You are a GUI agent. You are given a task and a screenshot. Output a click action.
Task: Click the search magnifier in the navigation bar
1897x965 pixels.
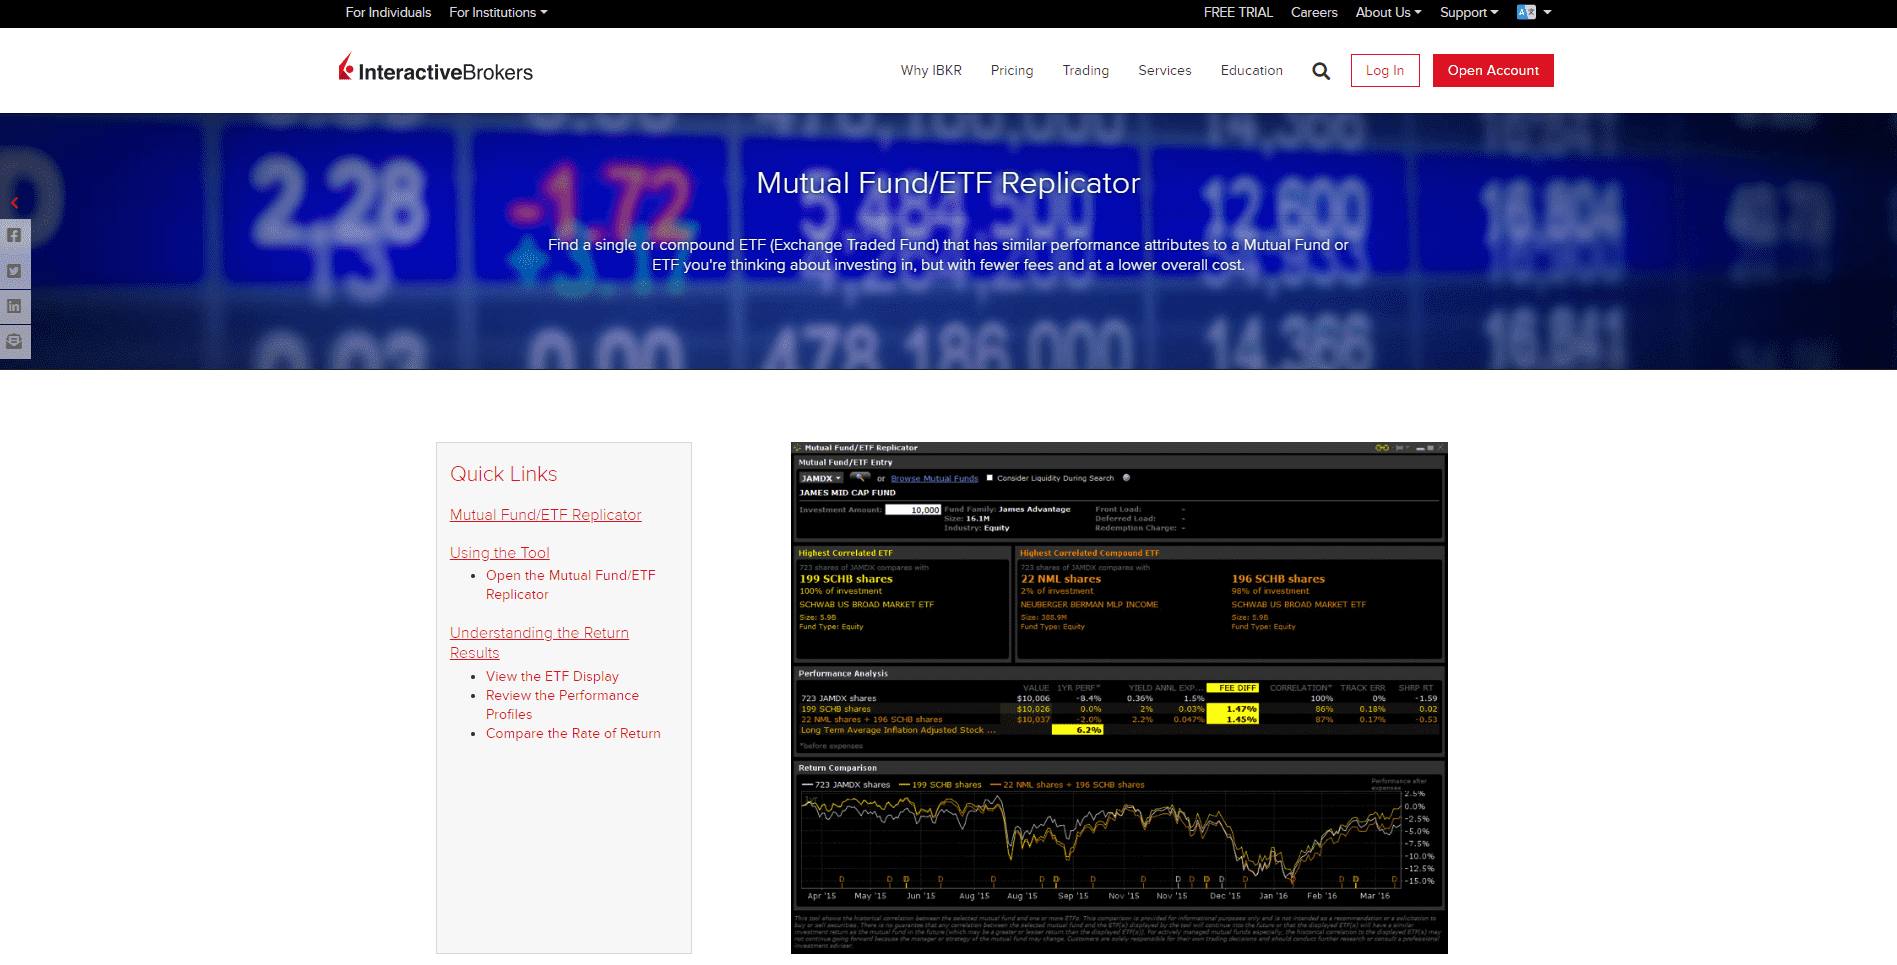point(1321,70)
